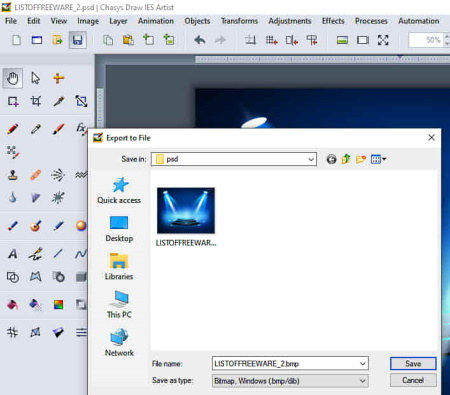The height and width of the screenshot is (395, 450).
Task: Open the View Menu dropdown in dialog
Action: pyautogui.click(x=378, y=159)
